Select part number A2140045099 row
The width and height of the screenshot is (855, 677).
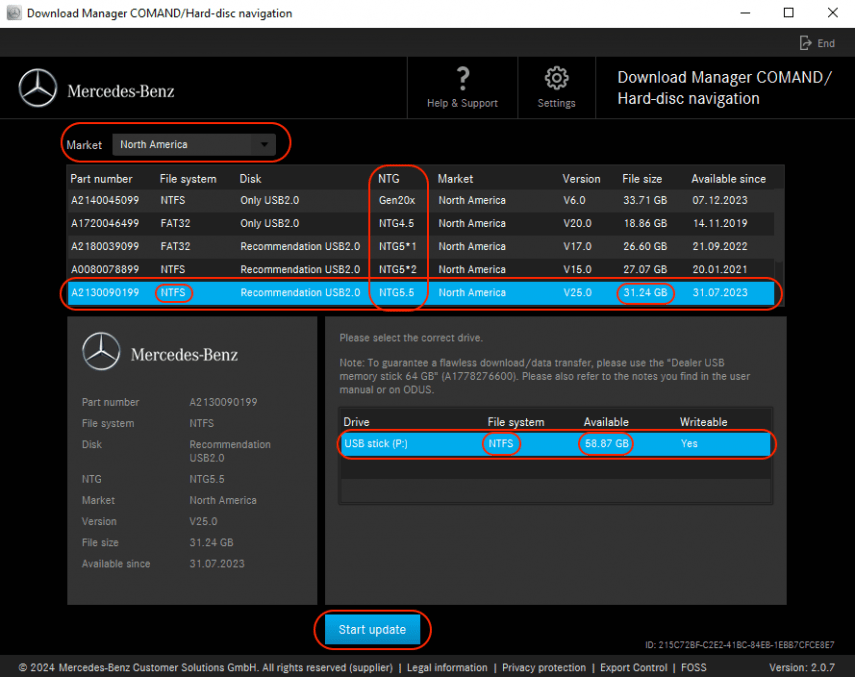pos(300,200)
